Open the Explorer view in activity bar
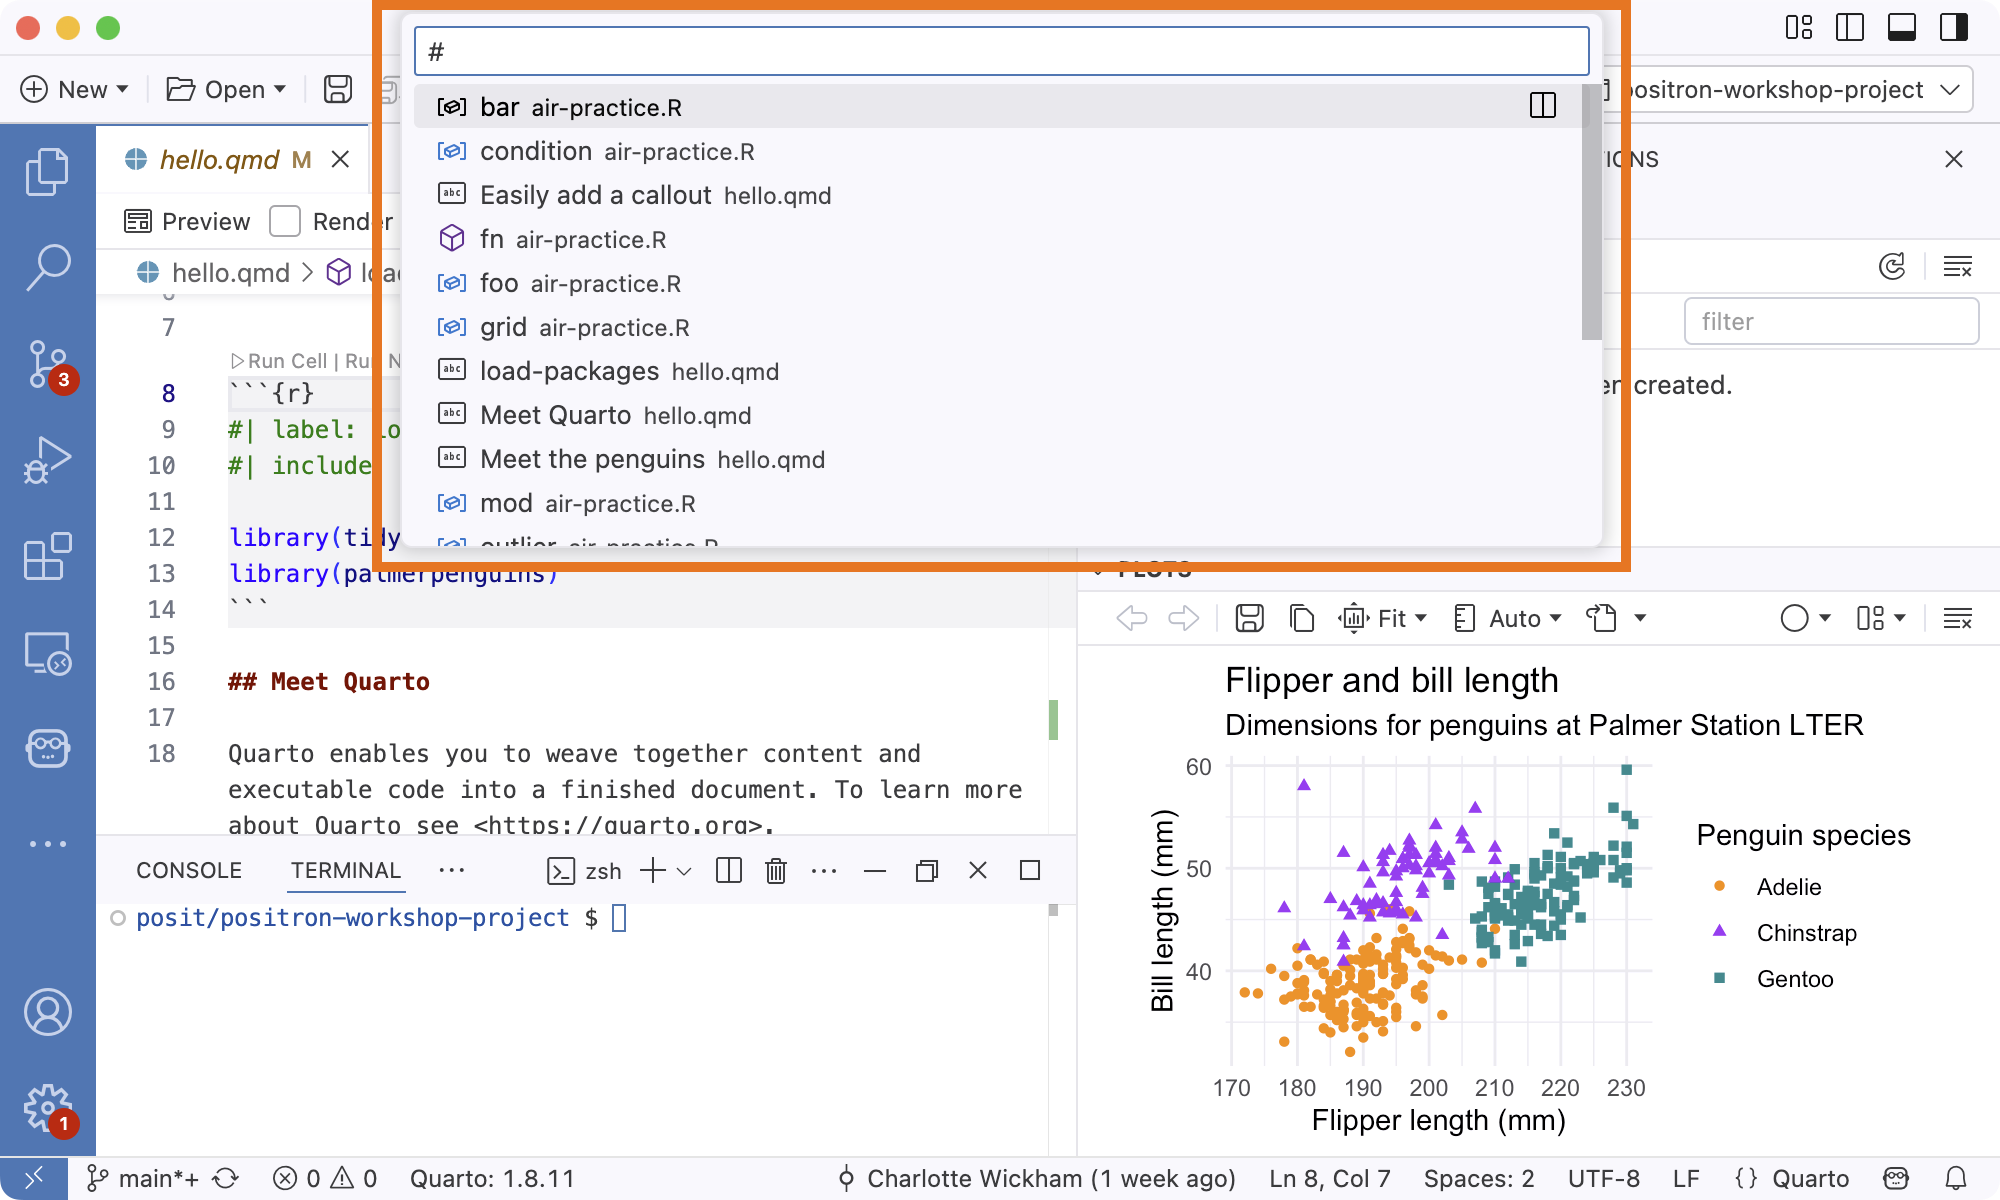 pos(47,172)
